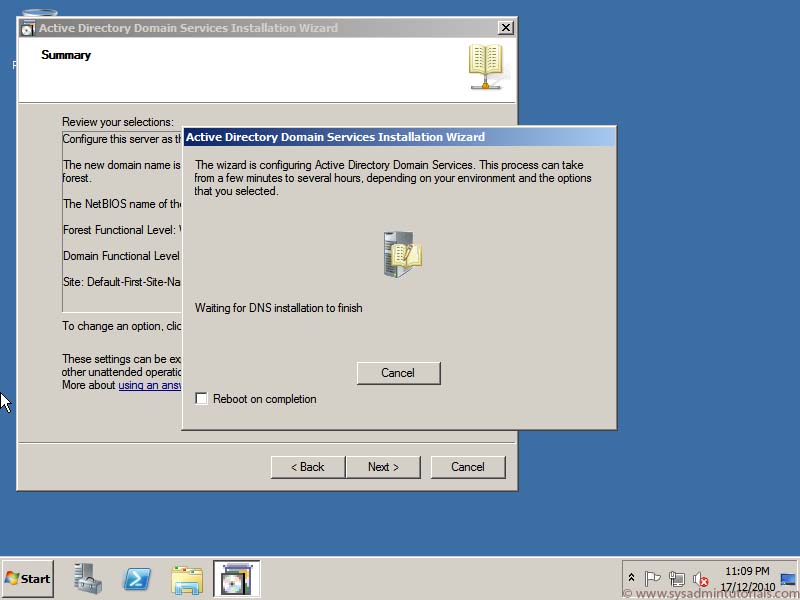Open Windows Explorer from the taskbar

pyautogui.click(x=188, y=578)
